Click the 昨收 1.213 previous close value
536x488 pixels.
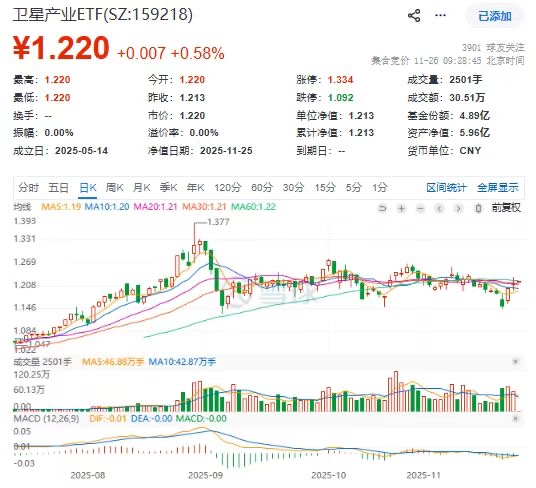192,98
